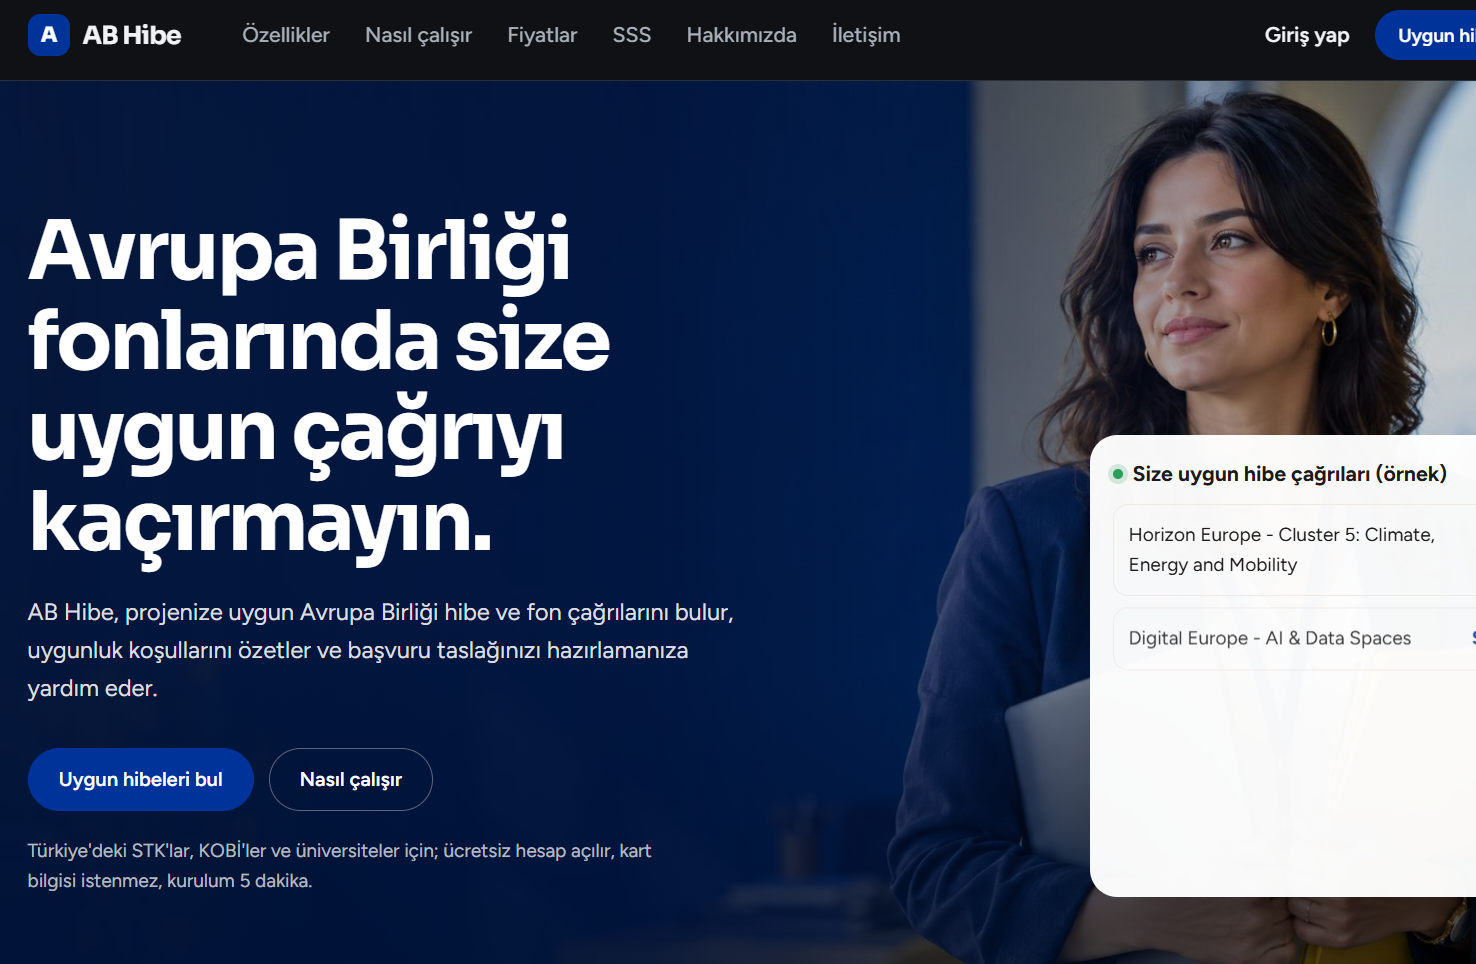This screenshot has height=964, width=1476.
Task: Click the AB Hibe description paragraph
Action: [x=381, y=650]
